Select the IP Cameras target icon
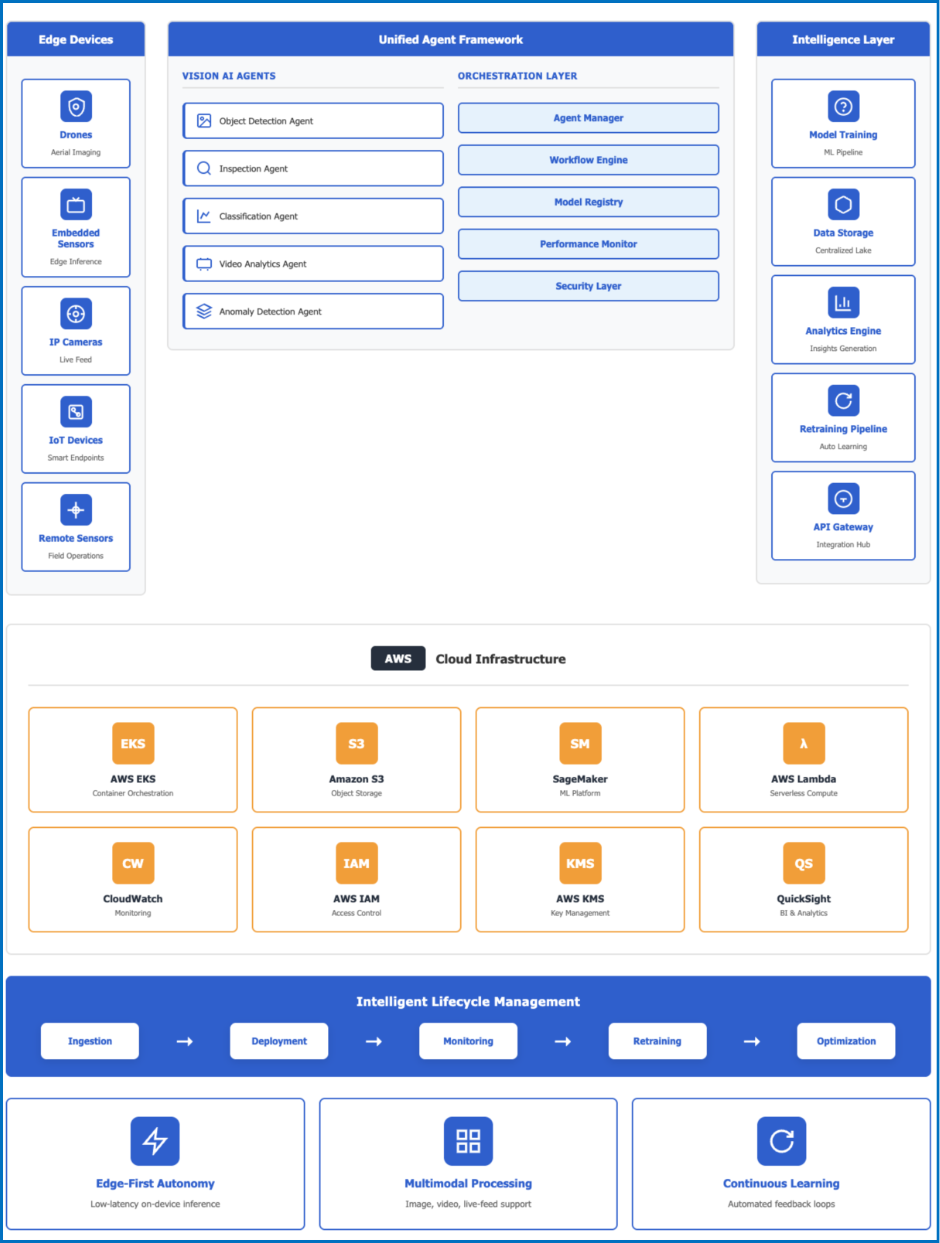The width and height of the screenshot is (940, 1243). tap(76, 313)
